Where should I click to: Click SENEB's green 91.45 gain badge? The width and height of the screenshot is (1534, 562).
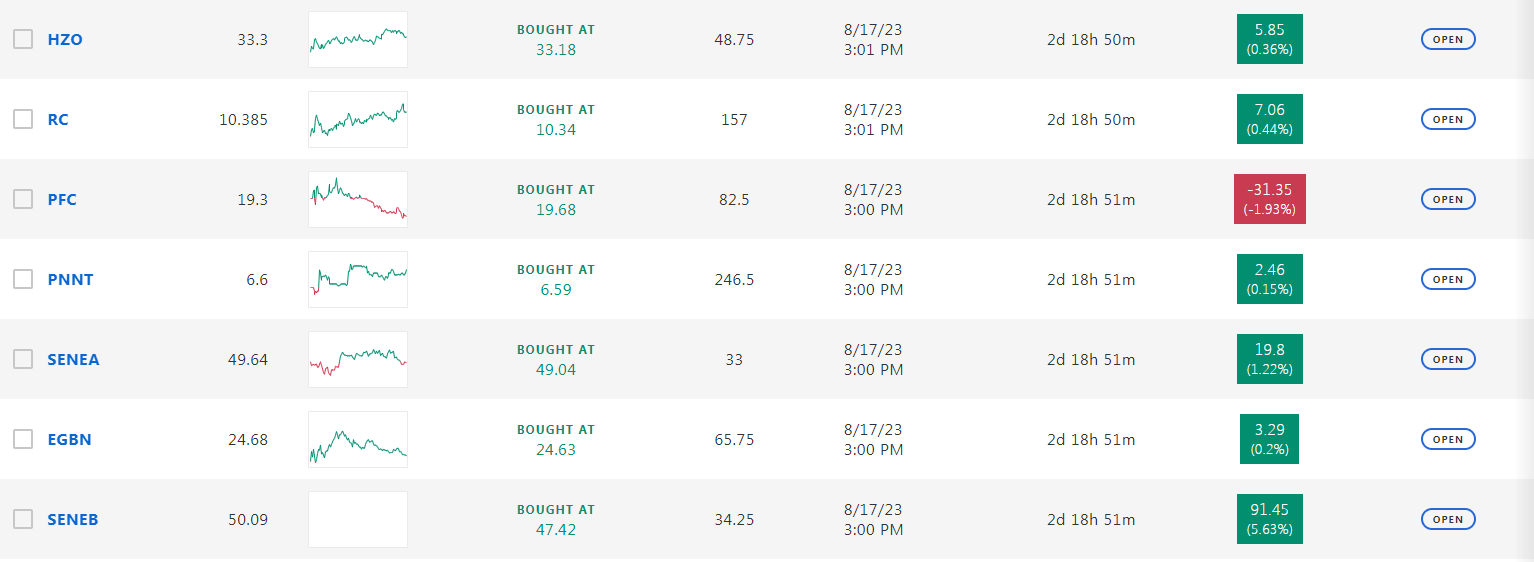1269,519
